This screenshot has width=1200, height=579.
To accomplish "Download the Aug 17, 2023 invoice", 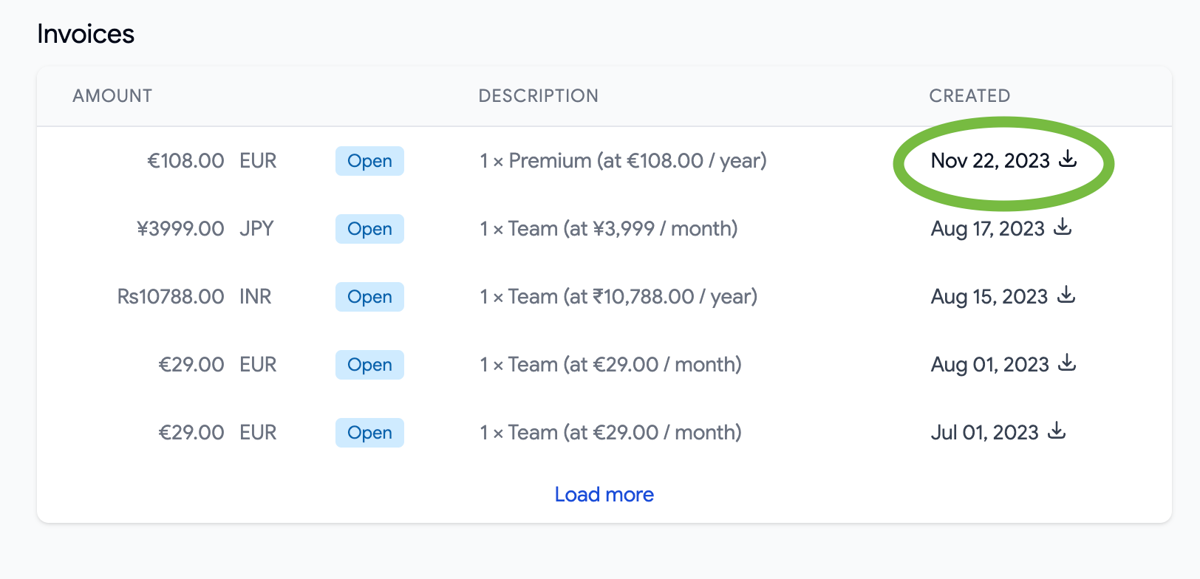I will point(1063,227).
